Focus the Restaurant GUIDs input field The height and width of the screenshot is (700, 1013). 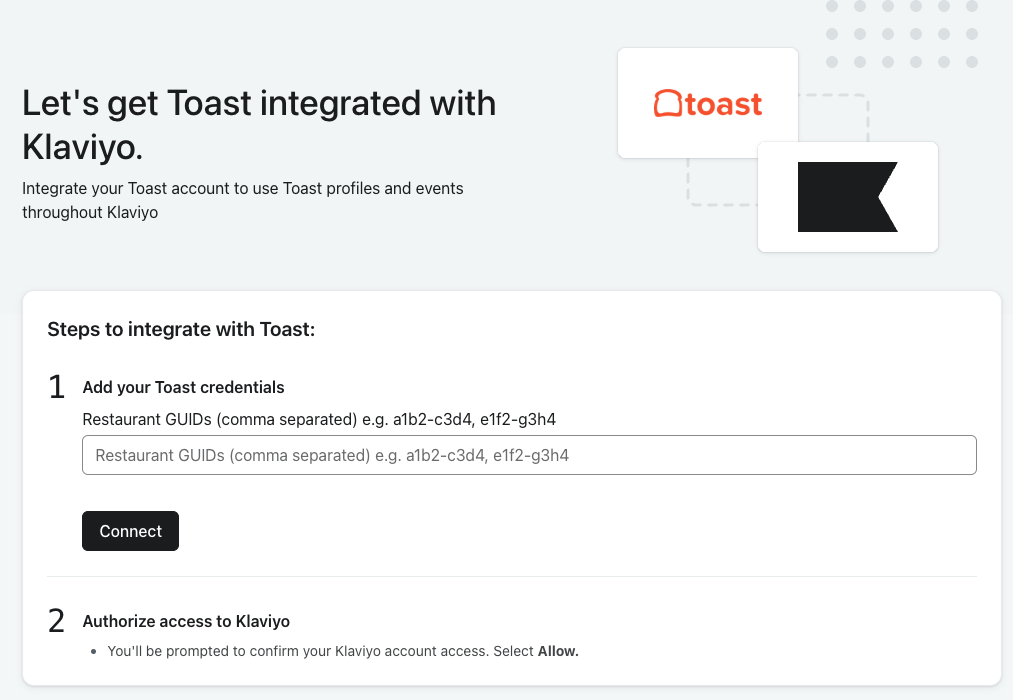pos(529,455)
